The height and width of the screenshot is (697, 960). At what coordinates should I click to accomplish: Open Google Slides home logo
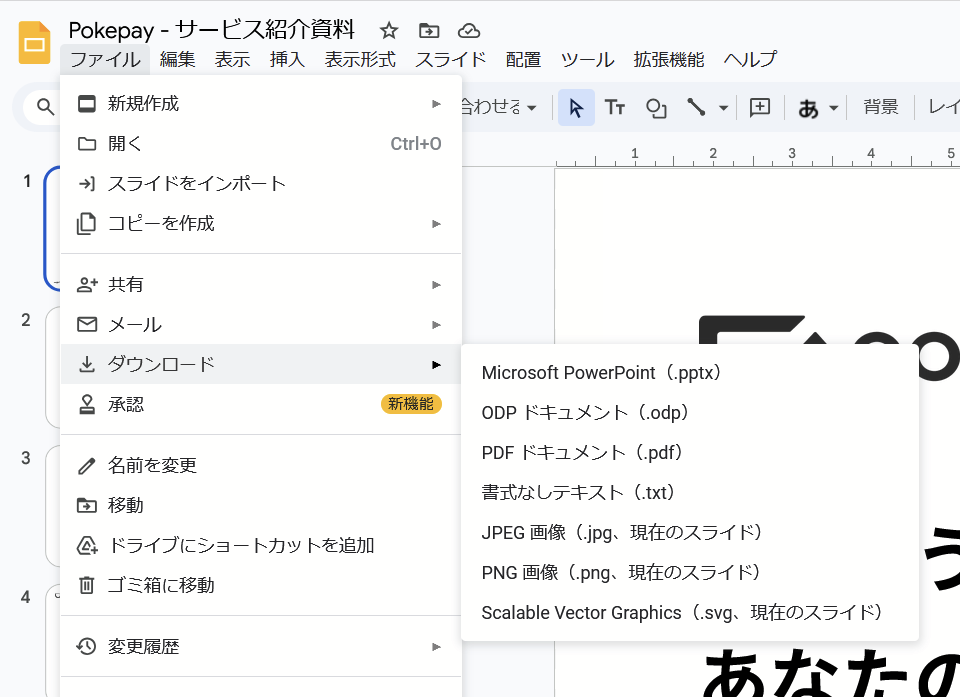click(35, 43)
